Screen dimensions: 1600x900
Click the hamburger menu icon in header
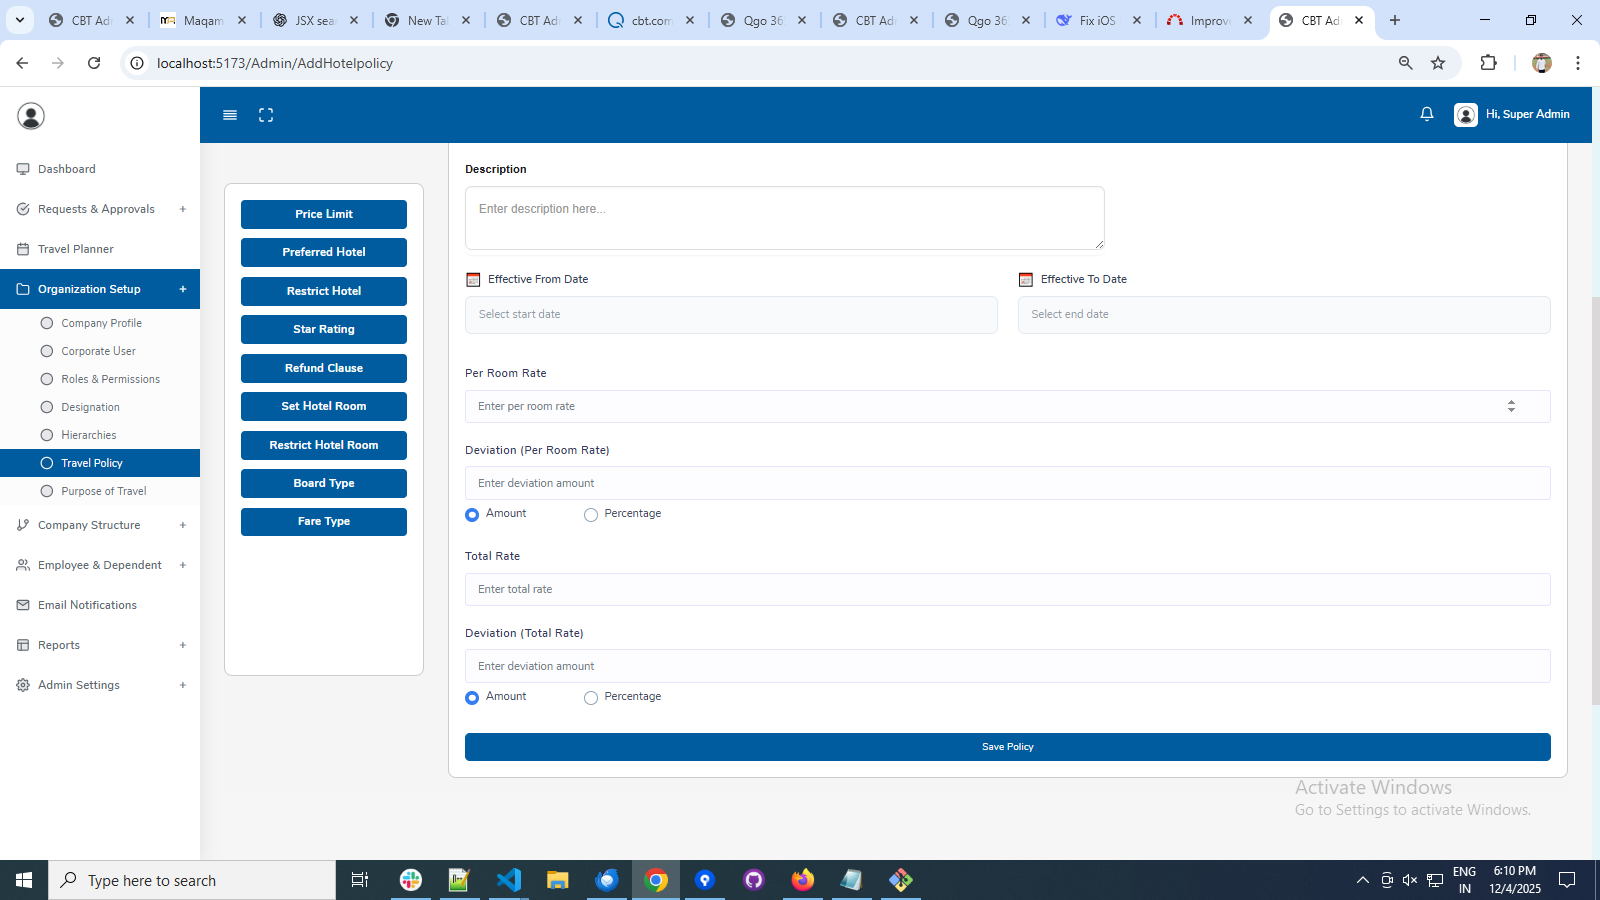(x=230, y=115)
